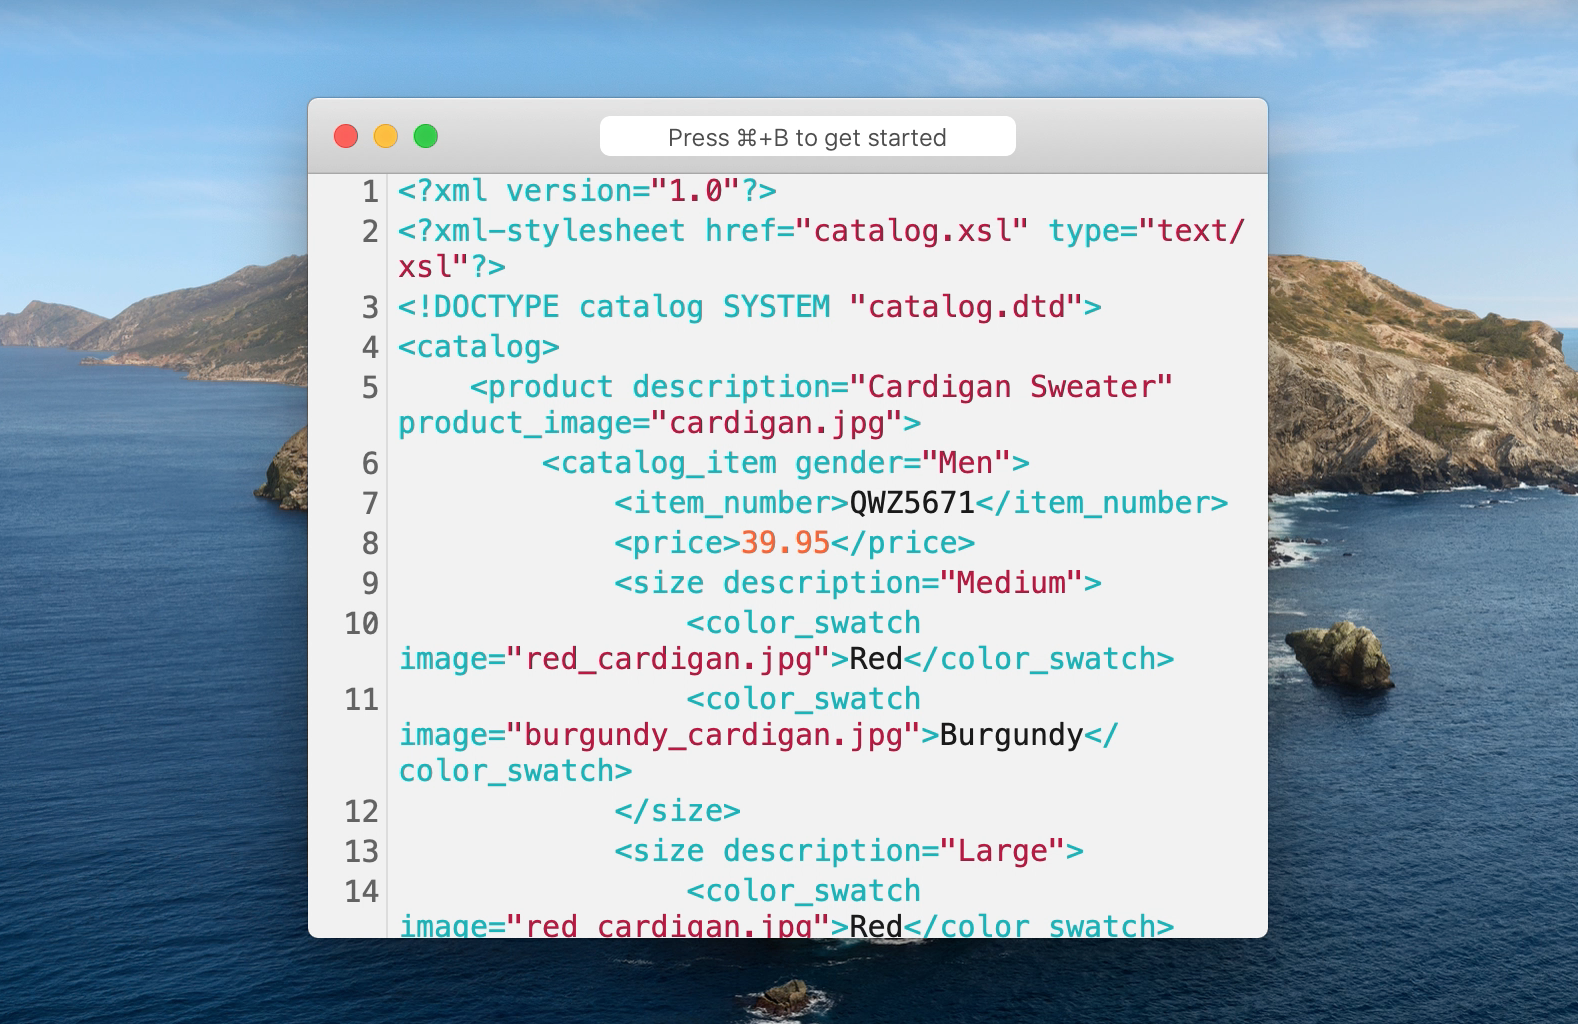Click the opening <catalog> tag
This screenshot has width=1578, height=1024.
tap(479, 346)
